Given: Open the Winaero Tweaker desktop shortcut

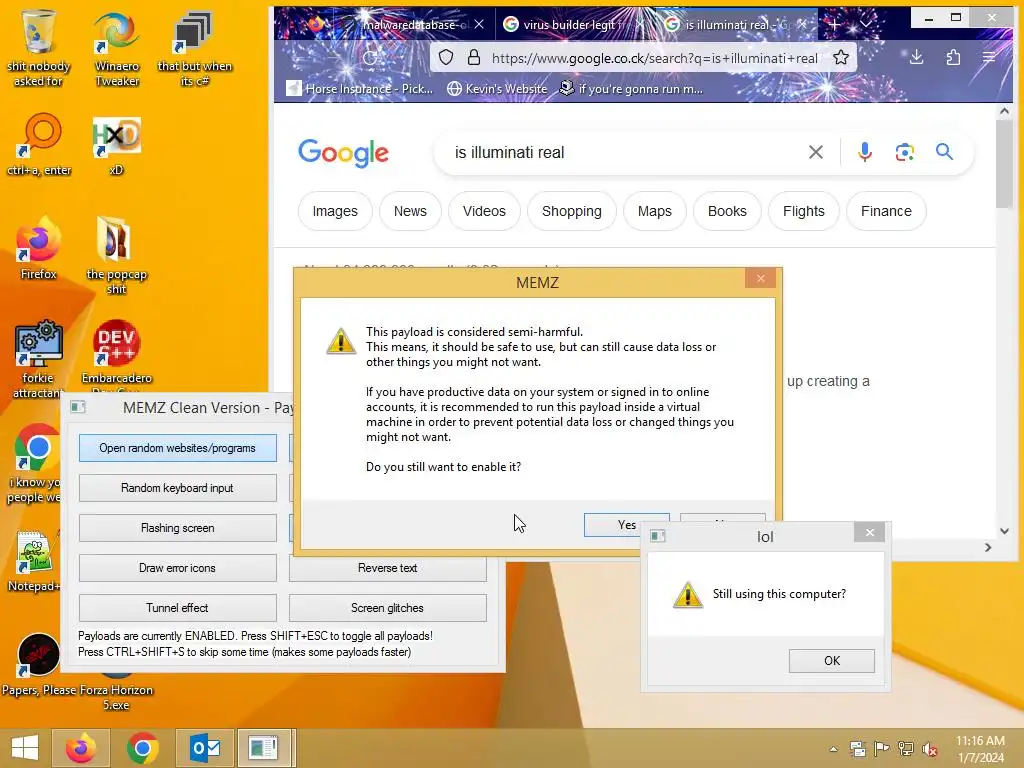Looking at the screenshot, I should [117, 47].
